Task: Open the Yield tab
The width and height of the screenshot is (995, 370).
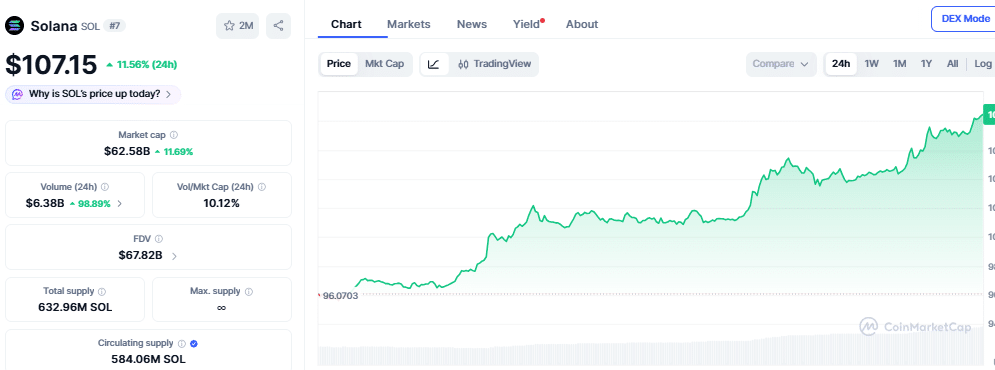Action: 527,24
